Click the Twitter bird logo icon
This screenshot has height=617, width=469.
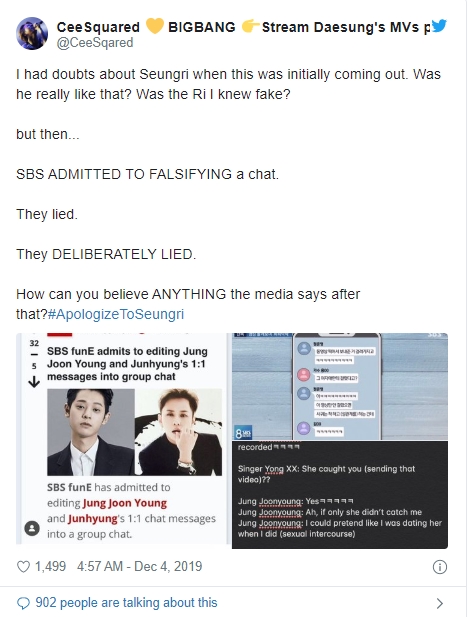(439, 26)
